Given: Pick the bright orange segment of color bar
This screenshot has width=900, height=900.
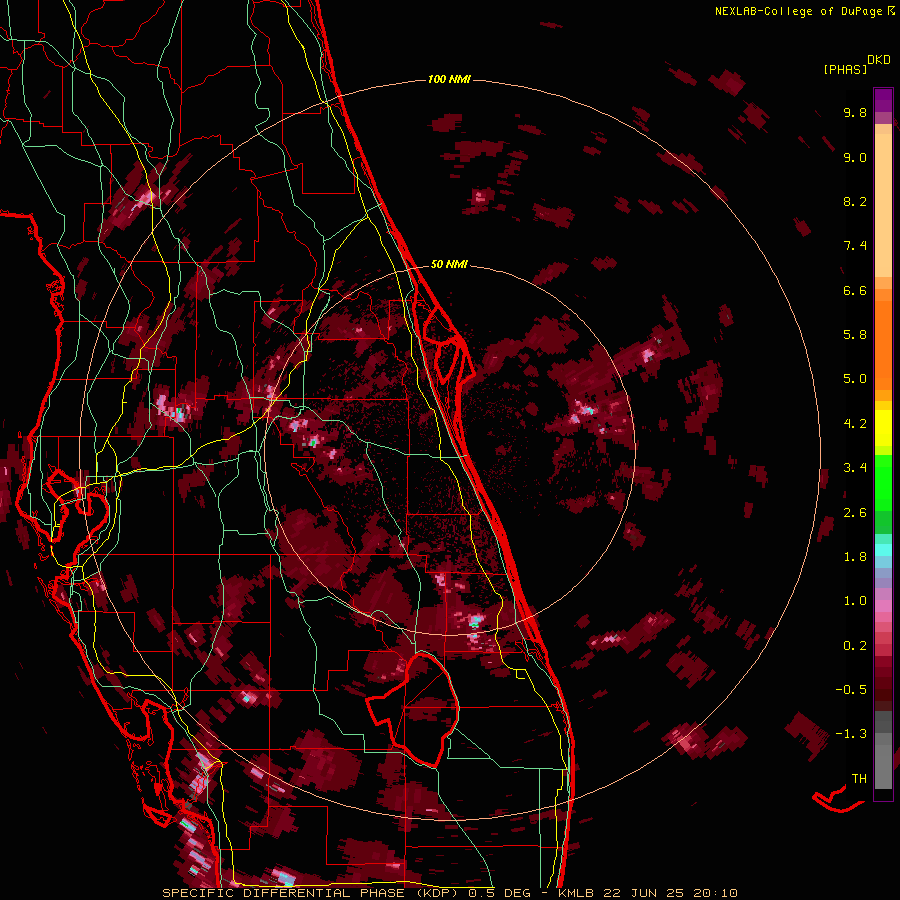Looking at the screenshot, I should (x=883, y=346).
